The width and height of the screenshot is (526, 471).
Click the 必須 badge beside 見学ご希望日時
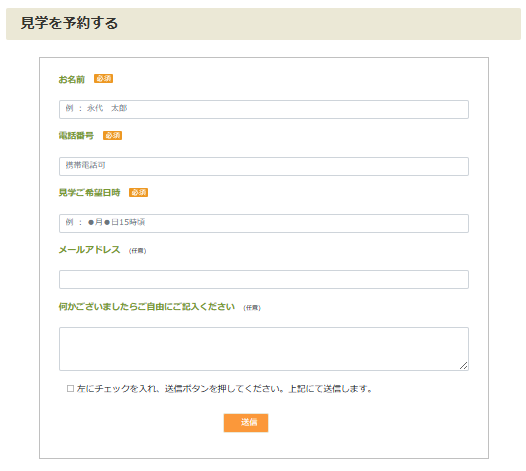click(139, 193)
